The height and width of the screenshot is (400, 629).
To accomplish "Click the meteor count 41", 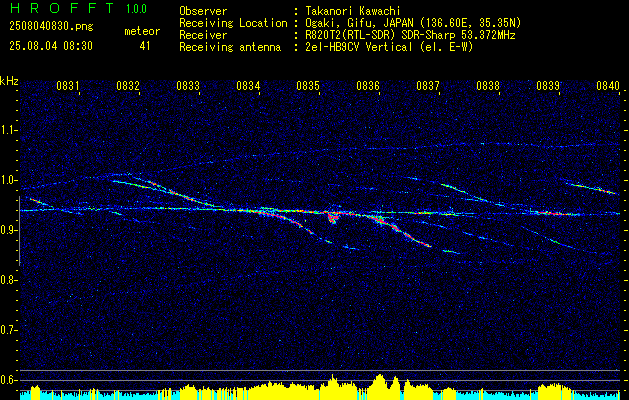I will 145,46.
